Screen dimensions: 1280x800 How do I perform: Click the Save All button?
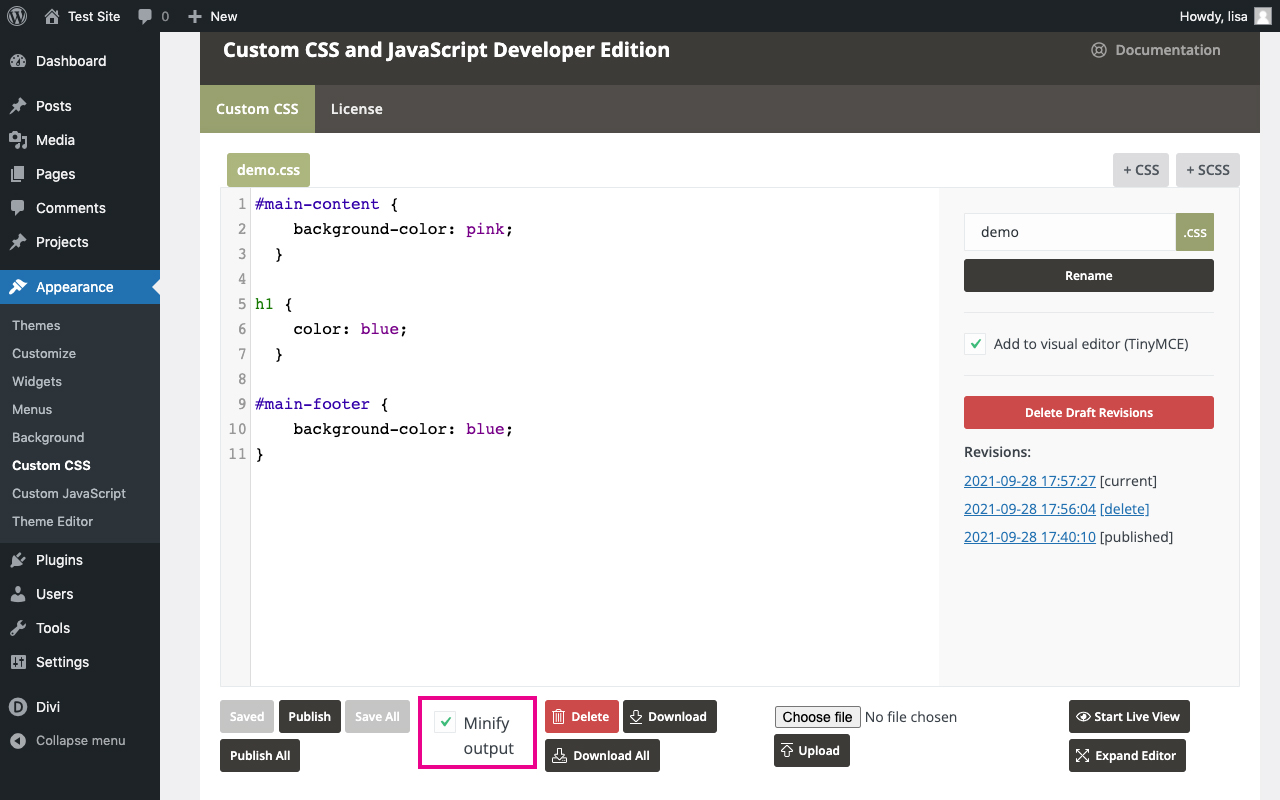click(377, 716)
